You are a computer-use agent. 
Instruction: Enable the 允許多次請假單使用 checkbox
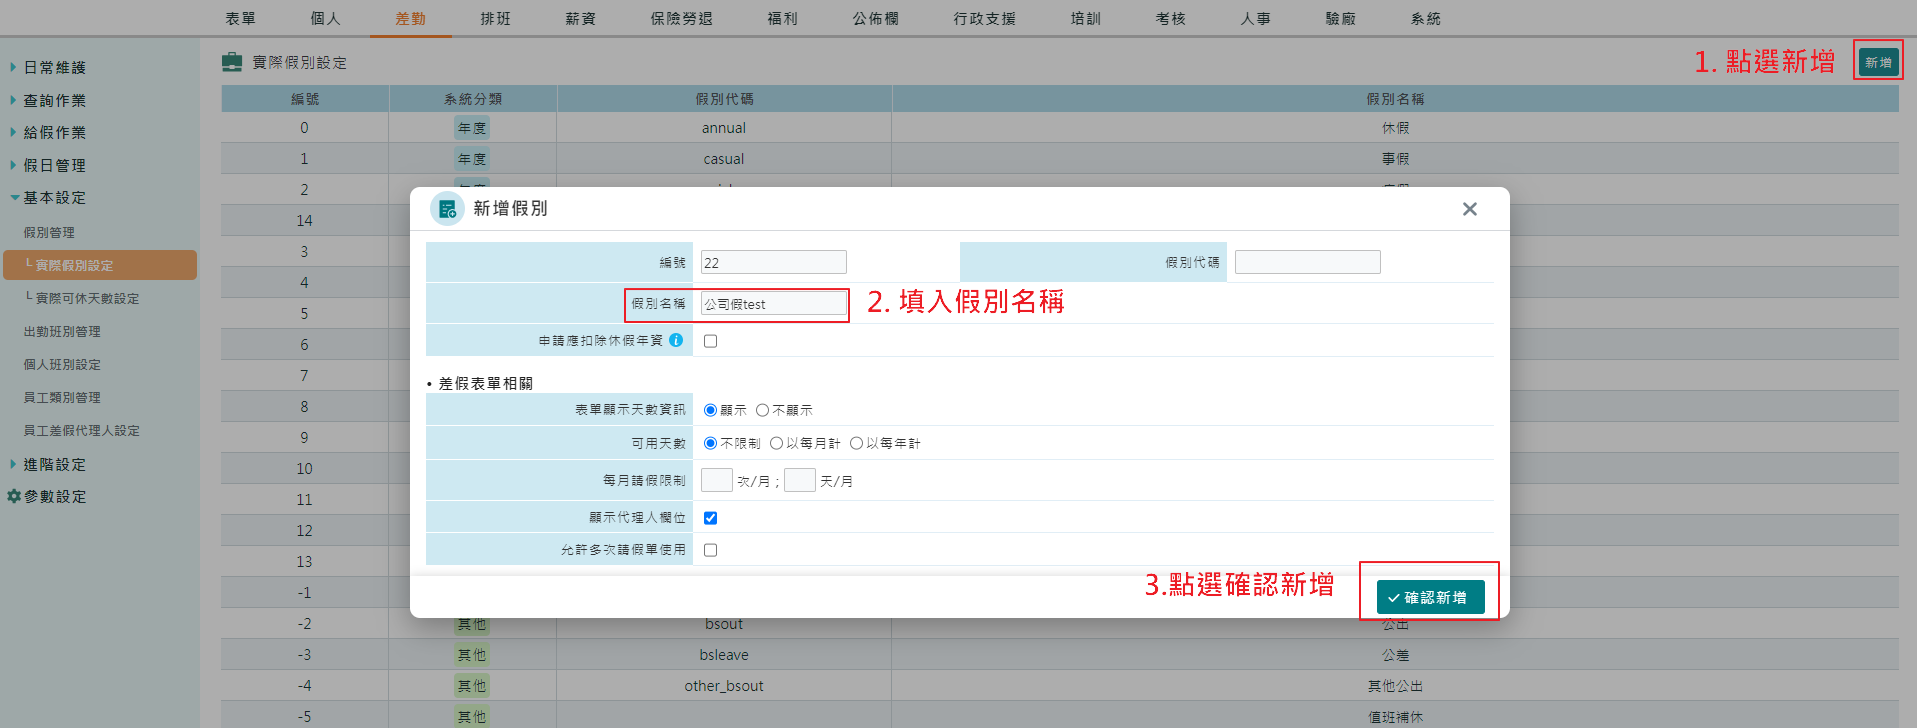710,550
